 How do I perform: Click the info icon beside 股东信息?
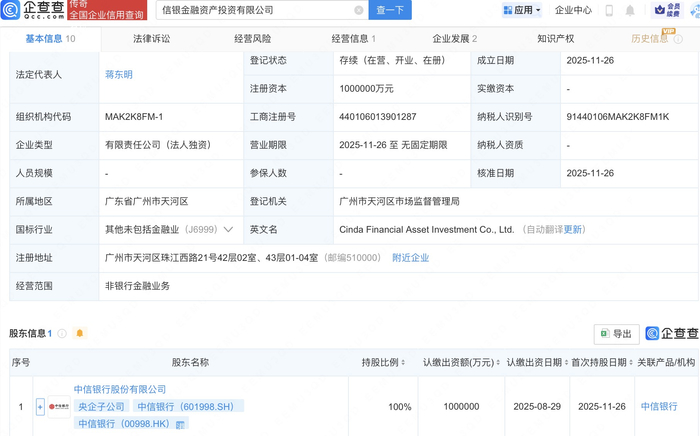(x=62, y=333)
